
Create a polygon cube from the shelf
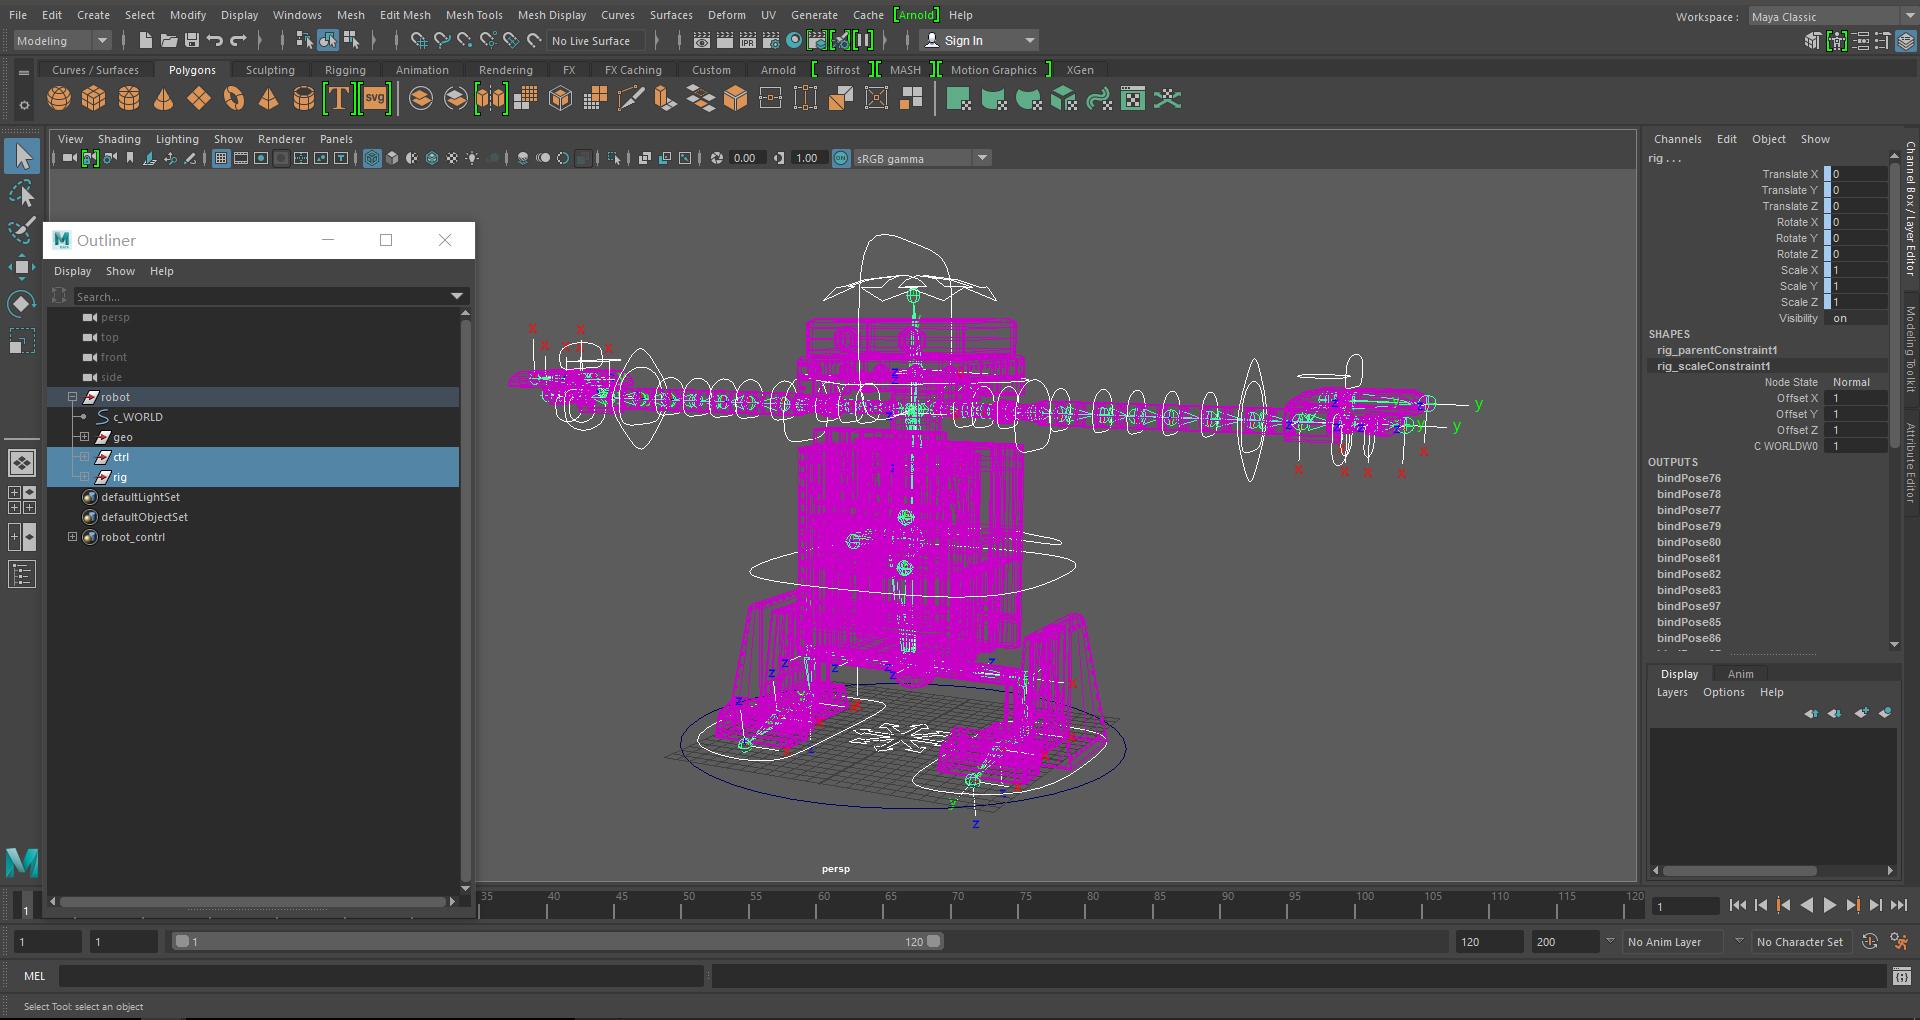(x=94, y=99)
